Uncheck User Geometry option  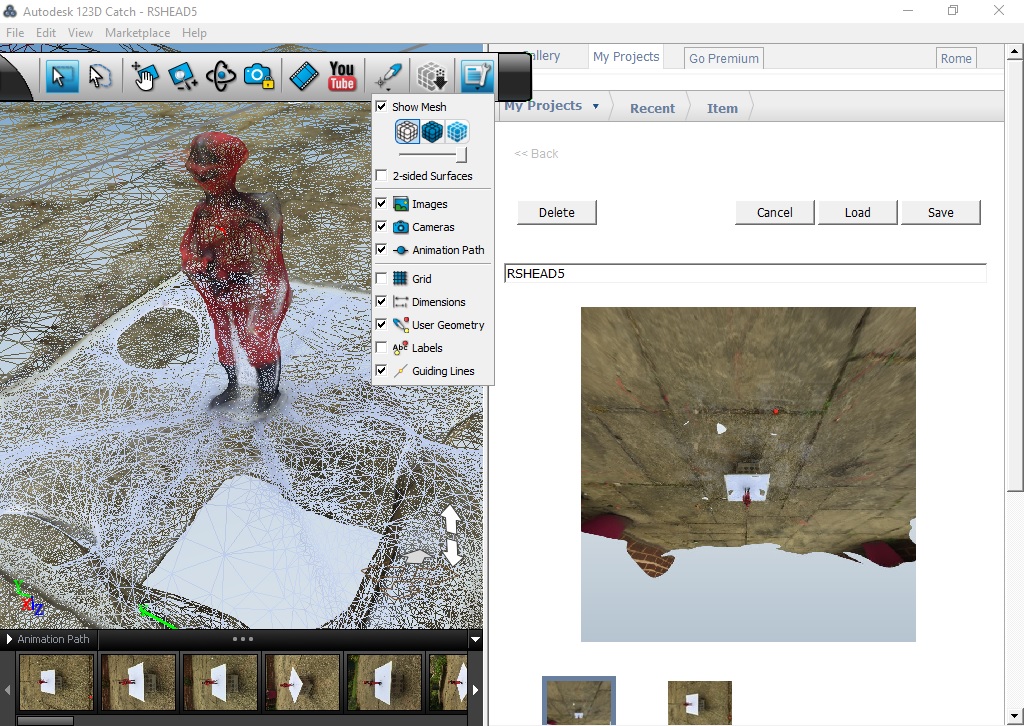point(381,324)
